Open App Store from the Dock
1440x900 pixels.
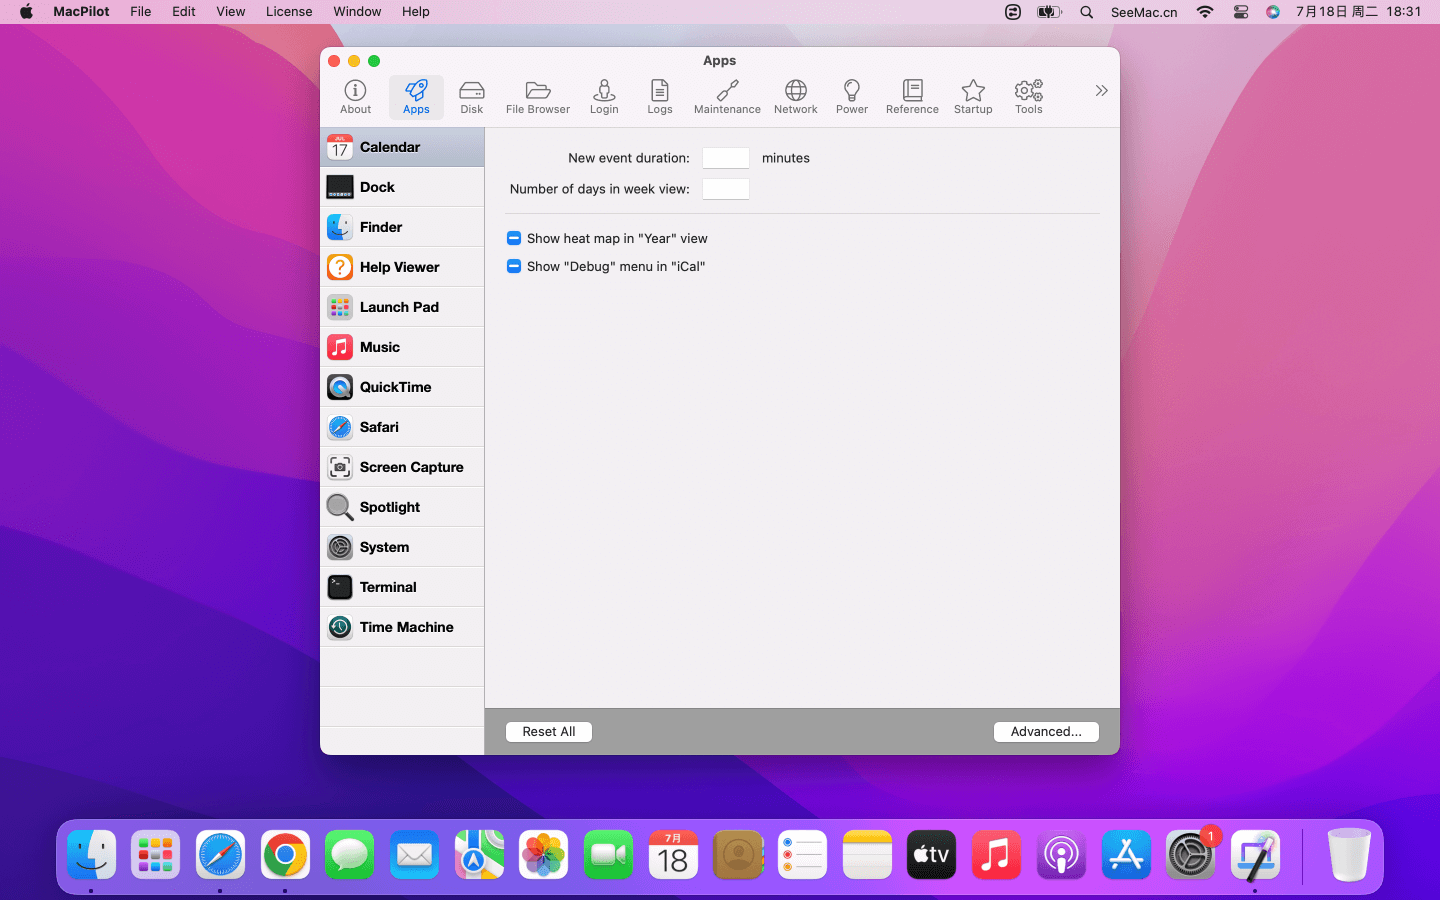coord(1126,855)
